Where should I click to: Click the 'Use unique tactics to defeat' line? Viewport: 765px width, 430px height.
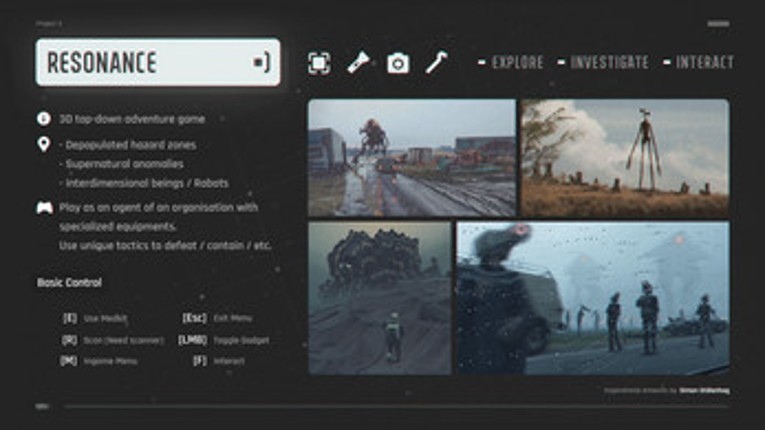(x=165, y=246)
